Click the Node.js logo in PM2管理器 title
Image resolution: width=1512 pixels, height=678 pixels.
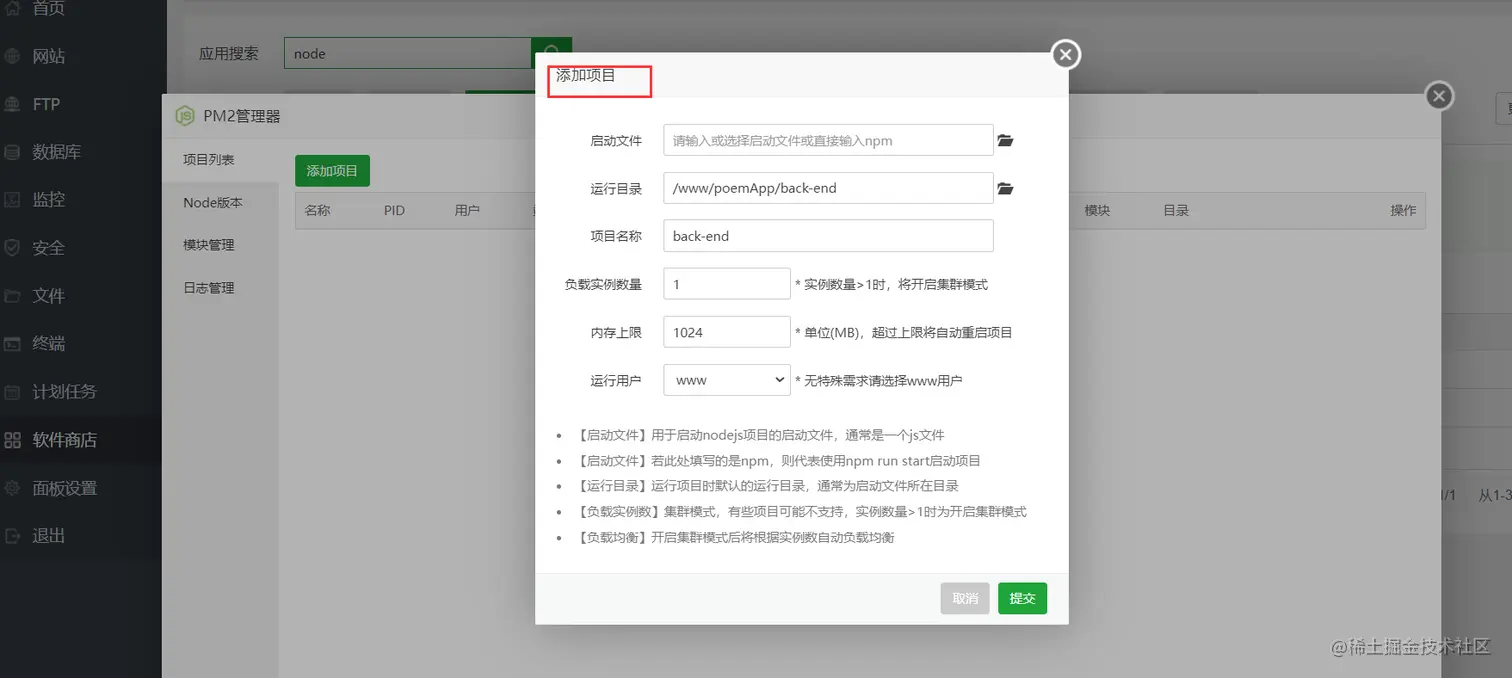point(185,116)
